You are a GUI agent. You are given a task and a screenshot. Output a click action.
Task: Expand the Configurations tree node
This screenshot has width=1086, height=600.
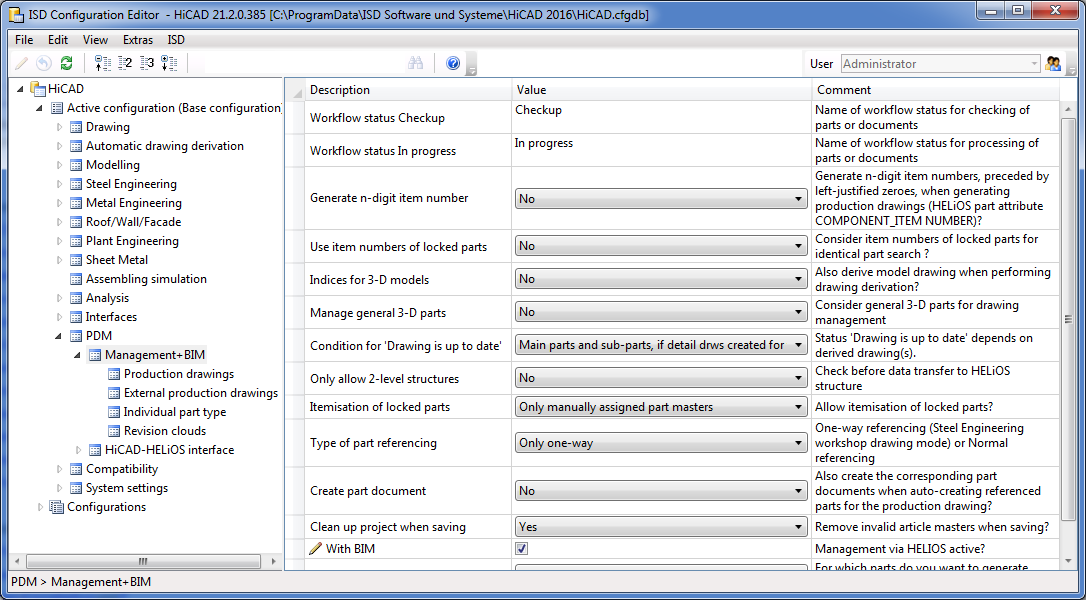[x=39, y=507]
